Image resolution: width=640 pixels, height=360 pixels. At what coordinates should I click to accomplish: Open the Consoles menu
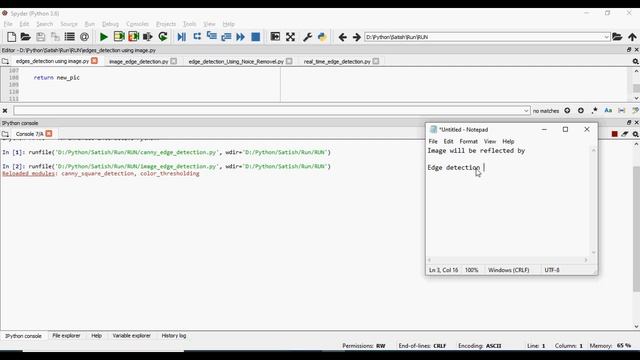[x=137, y=24]
